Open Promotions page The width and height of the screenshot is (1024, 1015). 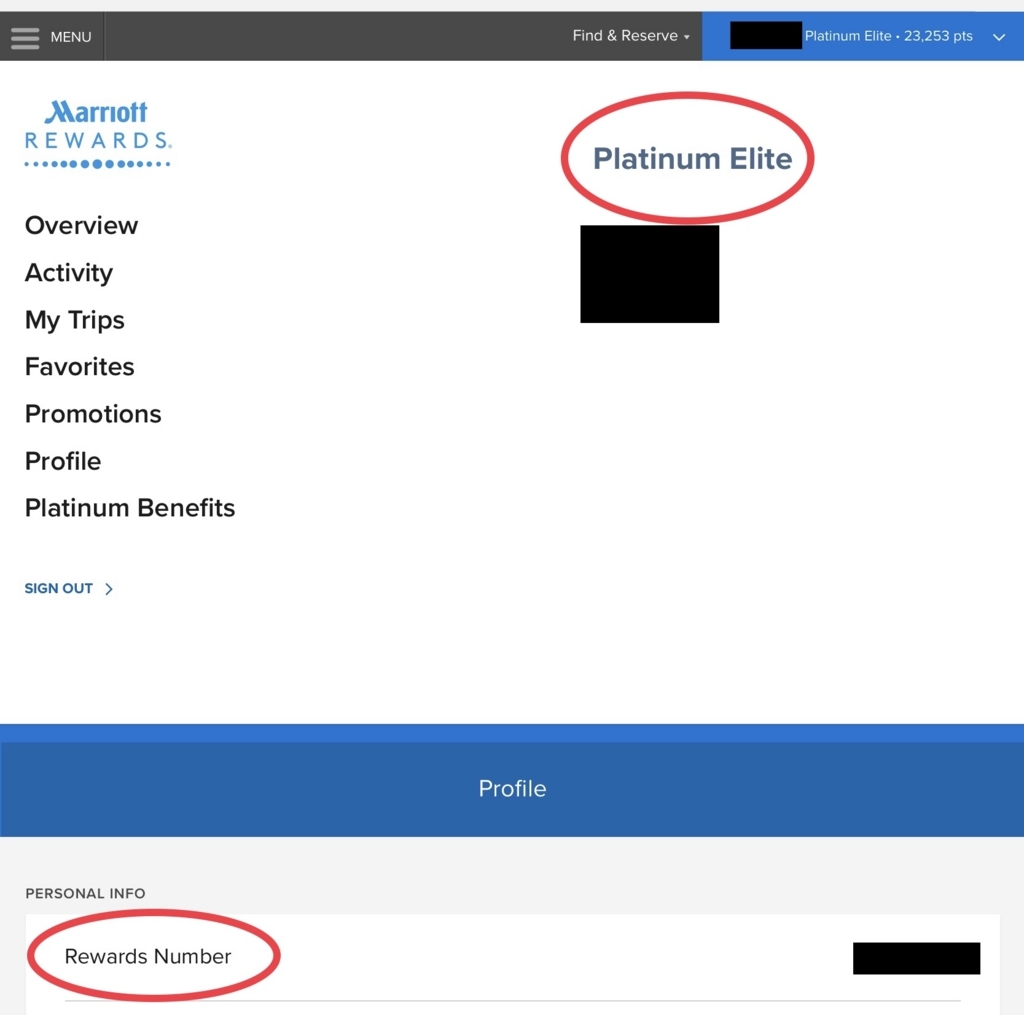[x=93, y=413]
